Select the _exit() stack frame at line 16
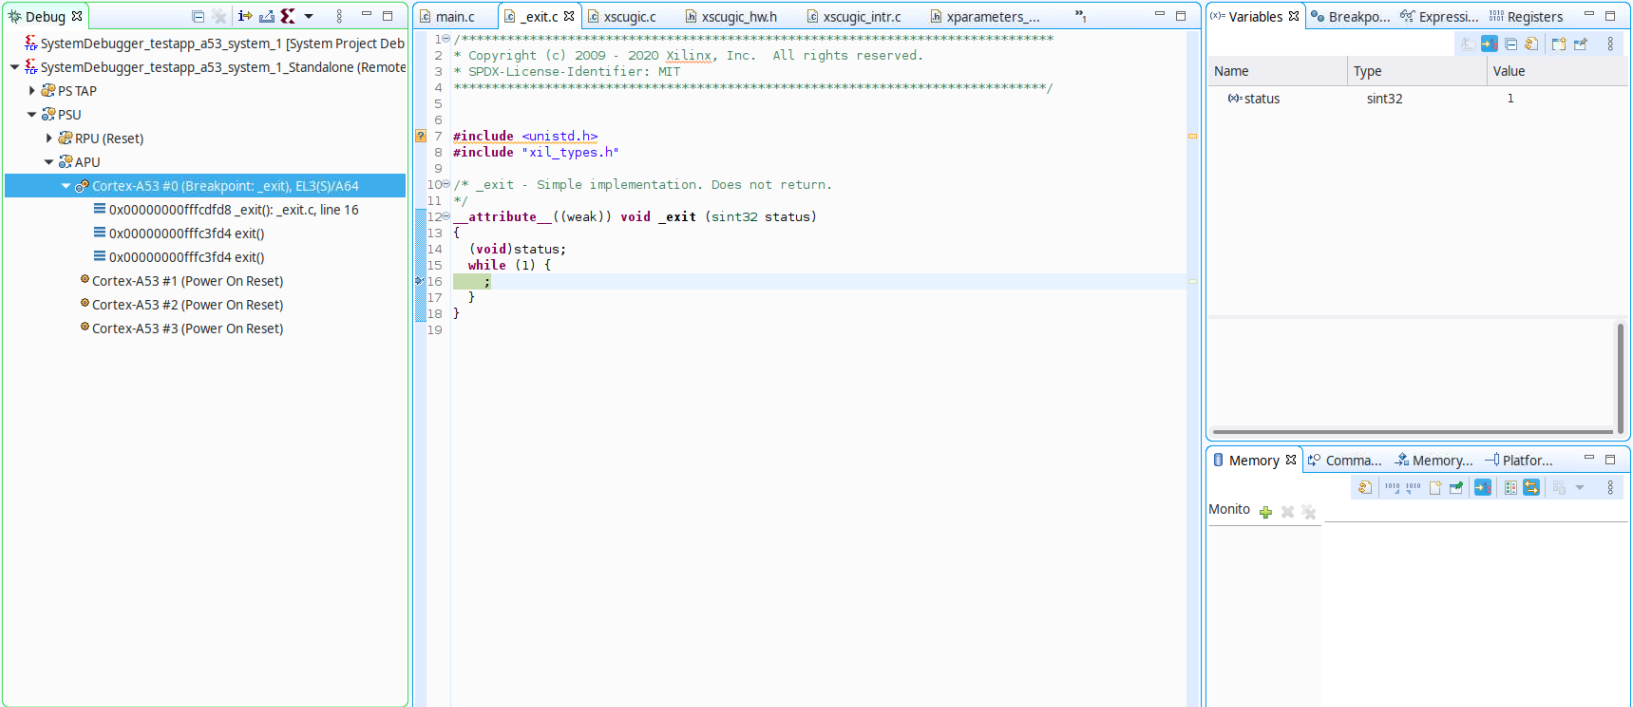This screenshot has height=707, width=1633. pos(233,210)
